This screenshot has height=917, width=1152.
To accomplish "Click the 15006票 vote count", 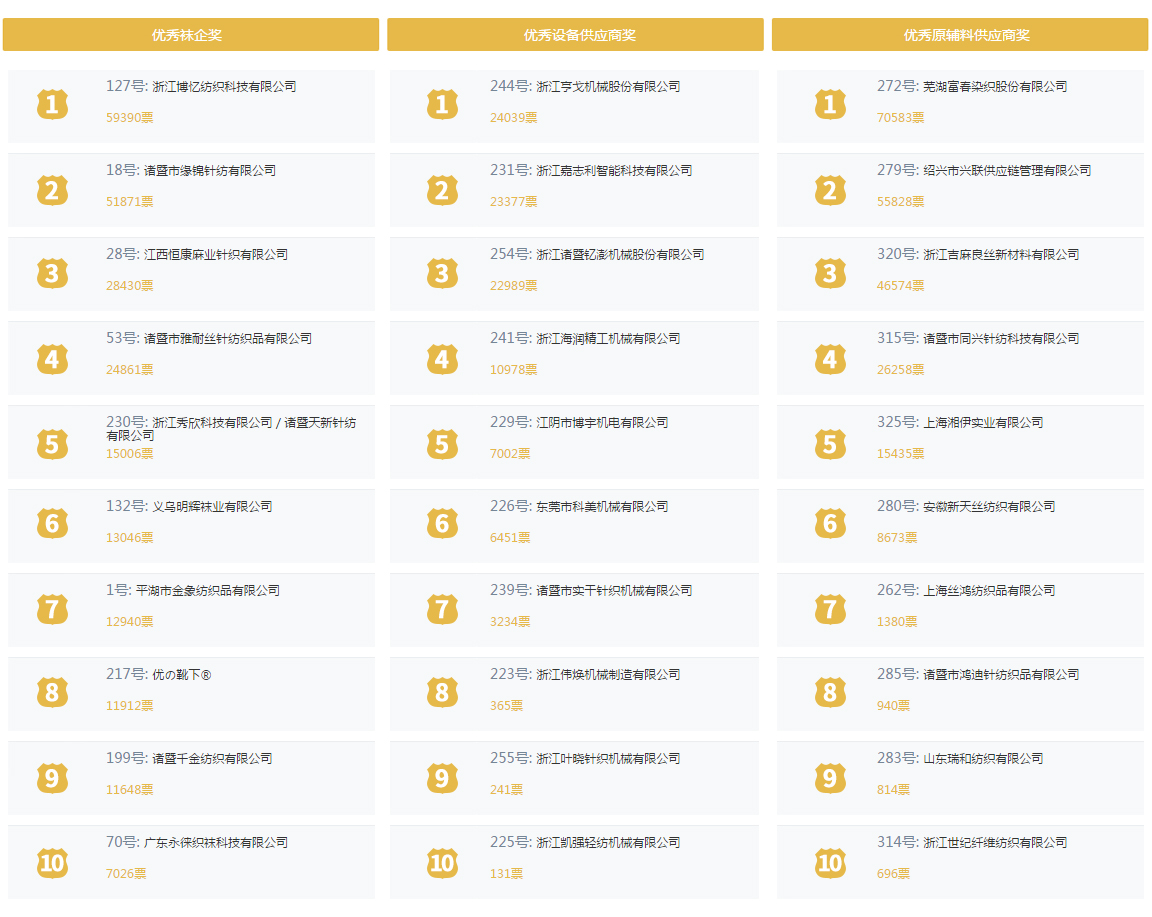I will click(129, 453).
